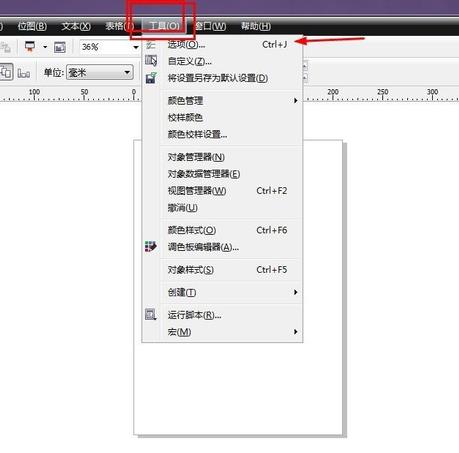
Task: Expand the 创建(T) submenu
Action: click(x=222, y=292)
